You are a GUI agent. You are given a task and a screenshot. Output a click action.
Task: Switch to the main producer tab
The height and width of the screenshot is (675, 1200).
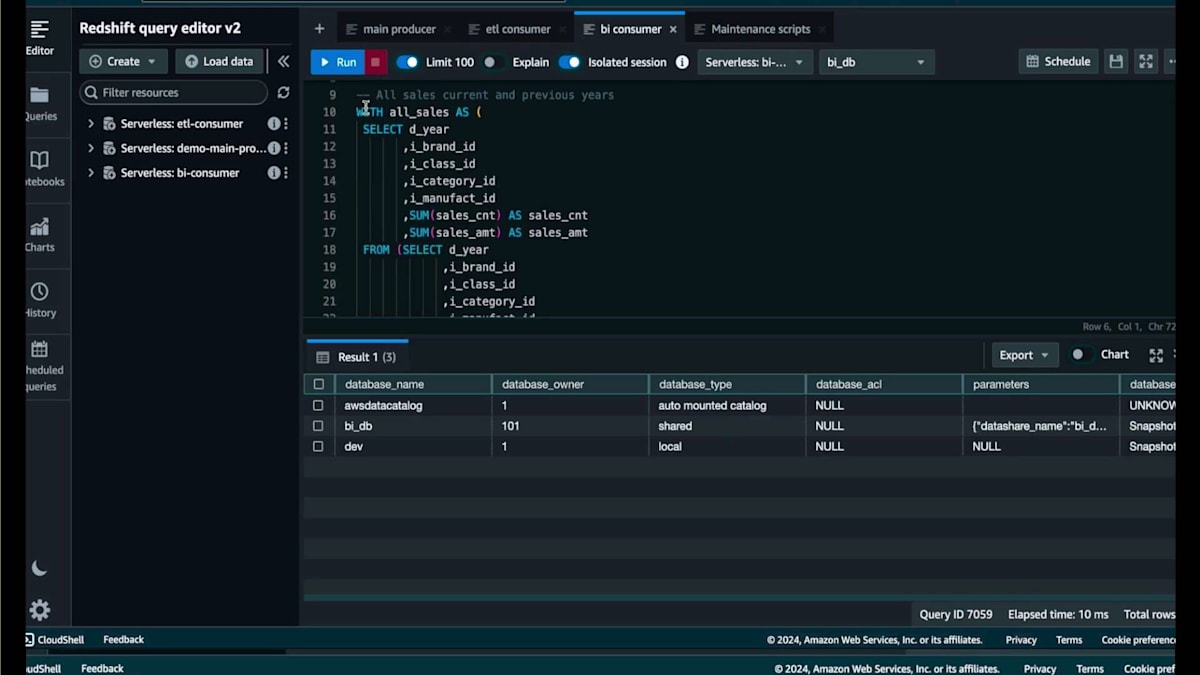[x=398, y=29]
